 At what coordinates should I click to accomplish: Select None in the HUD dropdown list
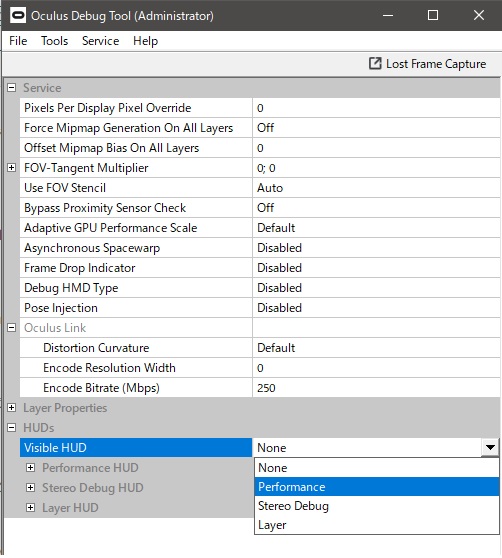[377, 468]
